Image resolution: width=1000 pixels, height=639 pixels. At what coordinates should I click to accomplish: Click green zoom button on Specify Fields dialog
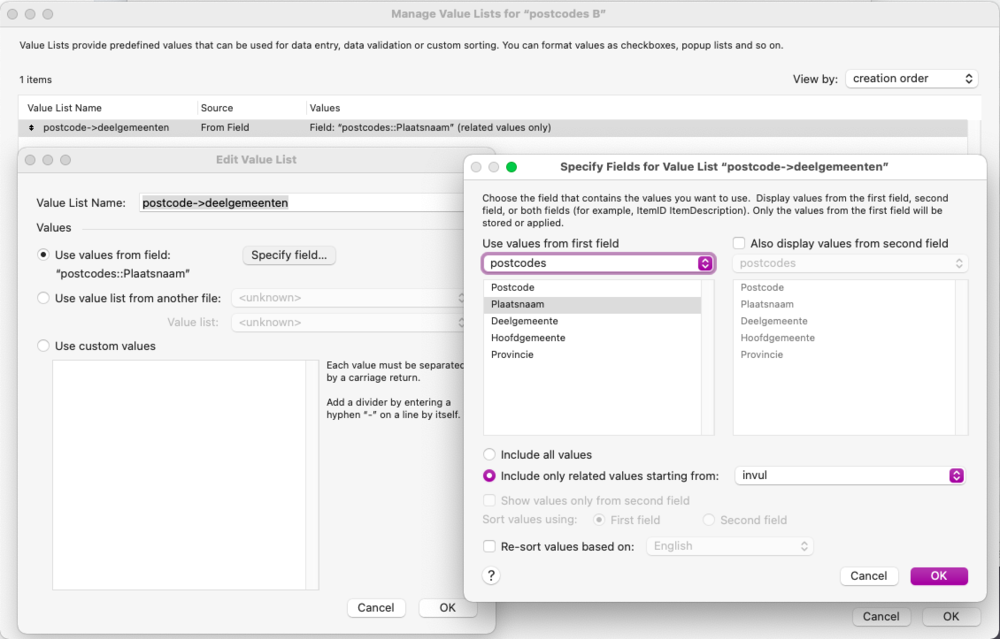(x=511, y=167)
